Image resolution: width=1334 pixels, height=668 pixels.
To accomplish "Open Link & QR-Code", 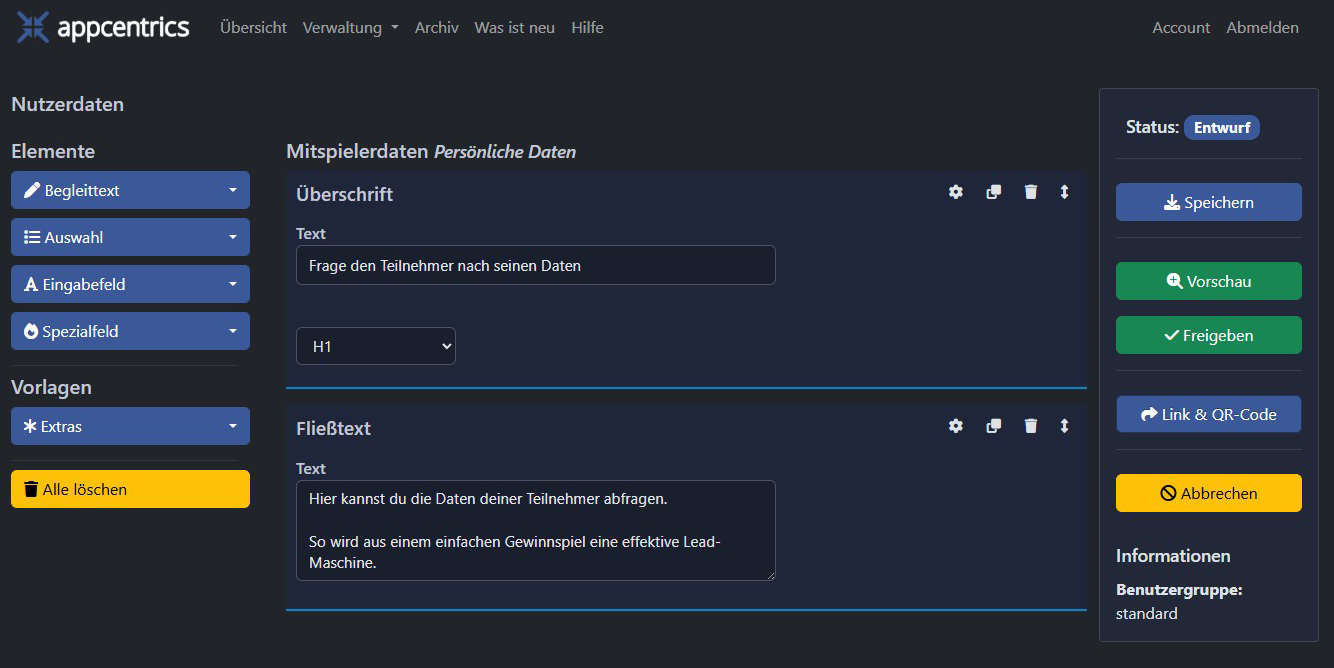I will point(1209,414).
